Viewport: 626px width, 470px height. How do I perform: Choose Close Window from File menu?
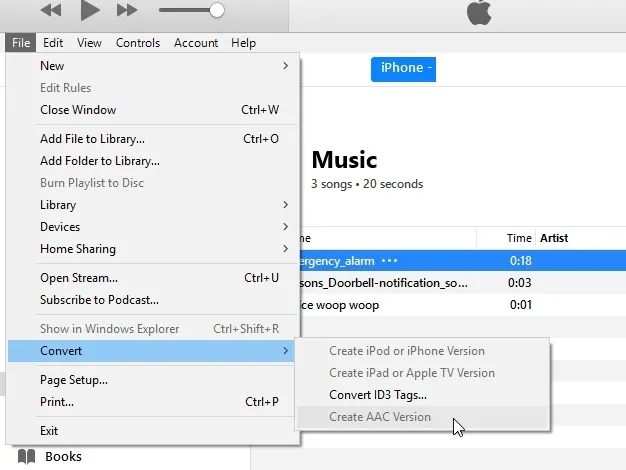(153, 110)
